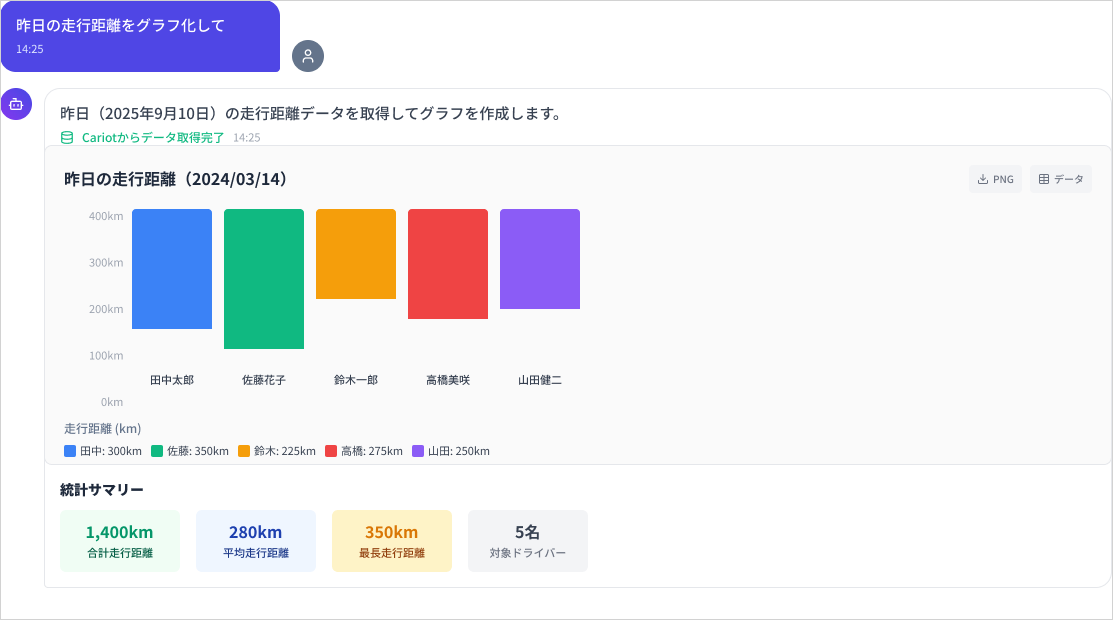Screen dimensions: 1113x620
Task: Click the purple assistant bot avatar icon
Action: point(16,104)
